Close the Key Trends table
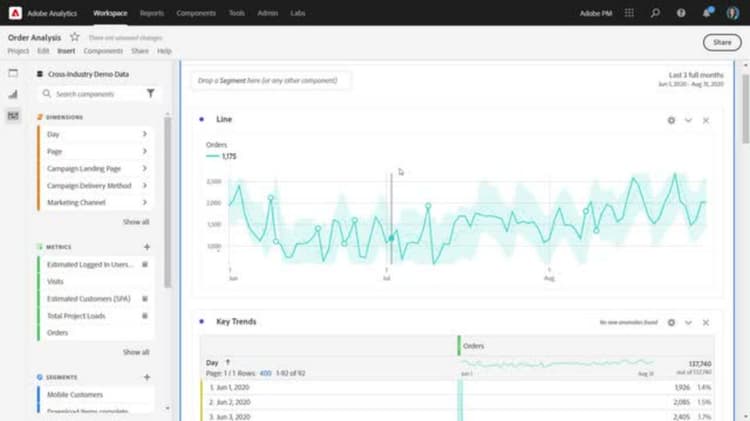 tap(706, 322)
